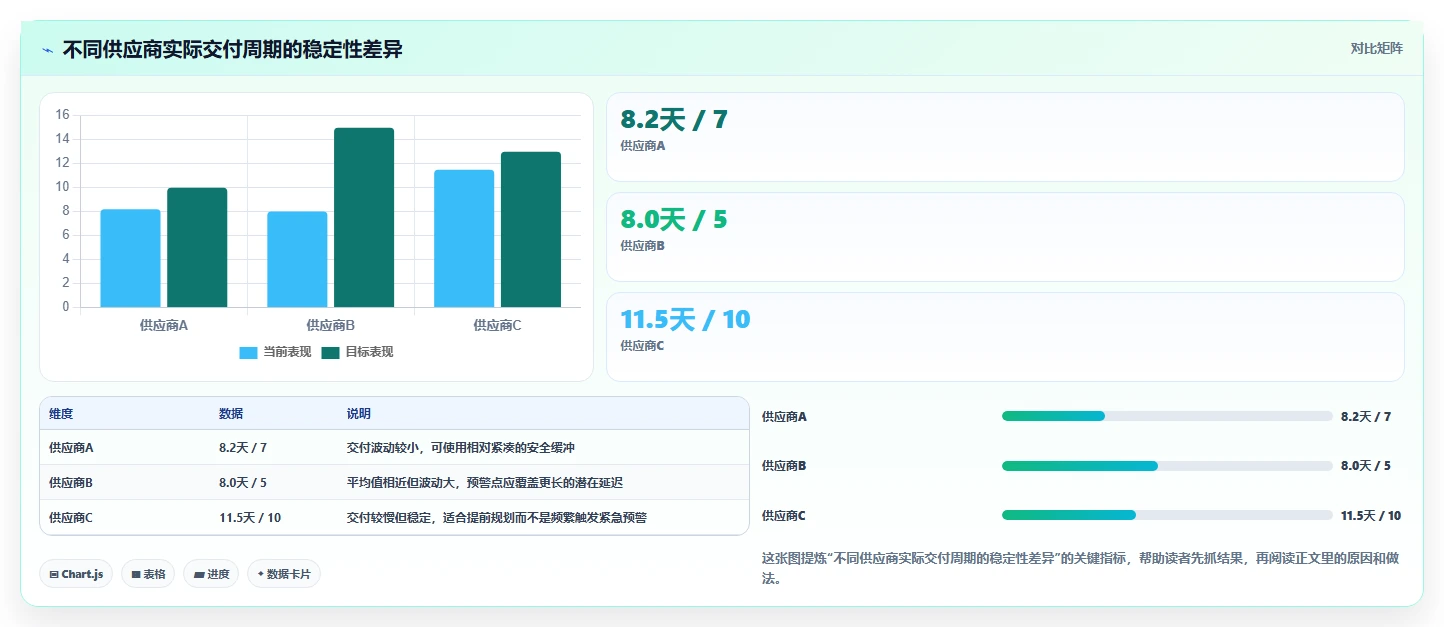
Task: Click 供应商B current performance bar
Action: click(x=297, y=259)
